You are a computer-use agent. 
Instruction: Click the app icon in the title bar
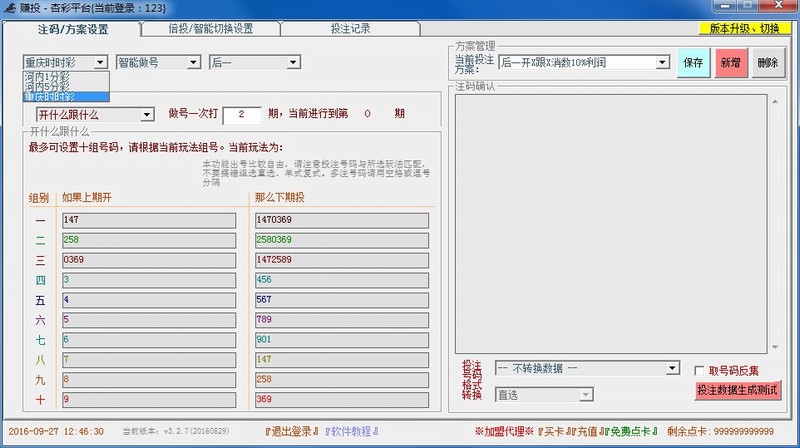click(8, 8)
